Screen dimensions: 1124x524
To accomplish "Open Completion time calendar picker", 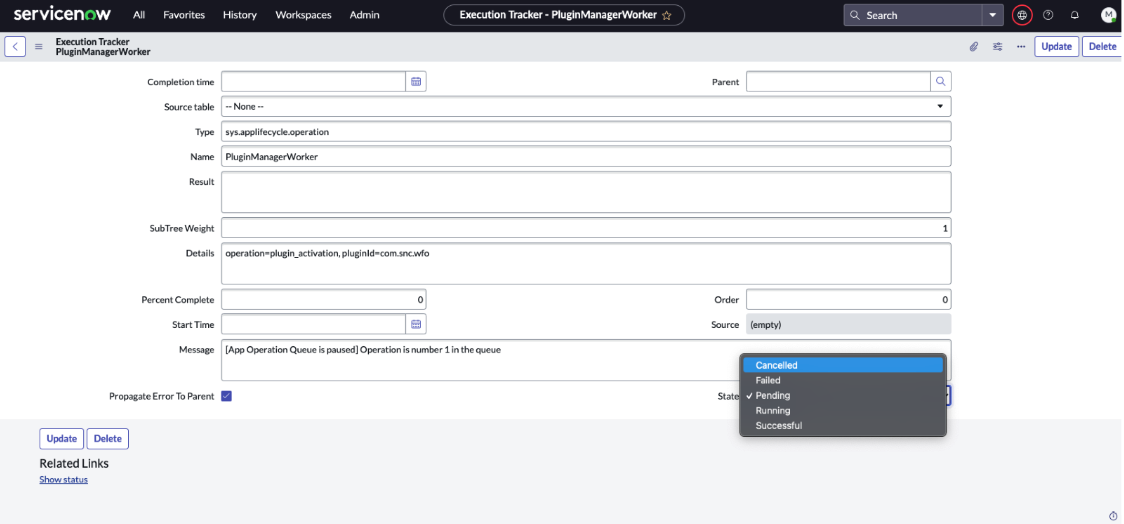I will 416,82.
